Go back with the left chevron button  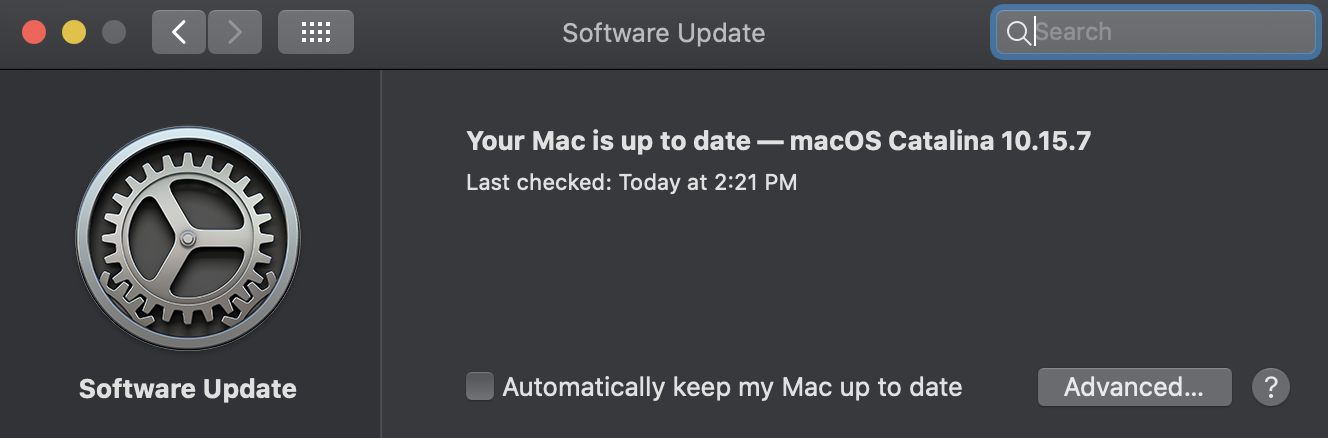(179, 32)
